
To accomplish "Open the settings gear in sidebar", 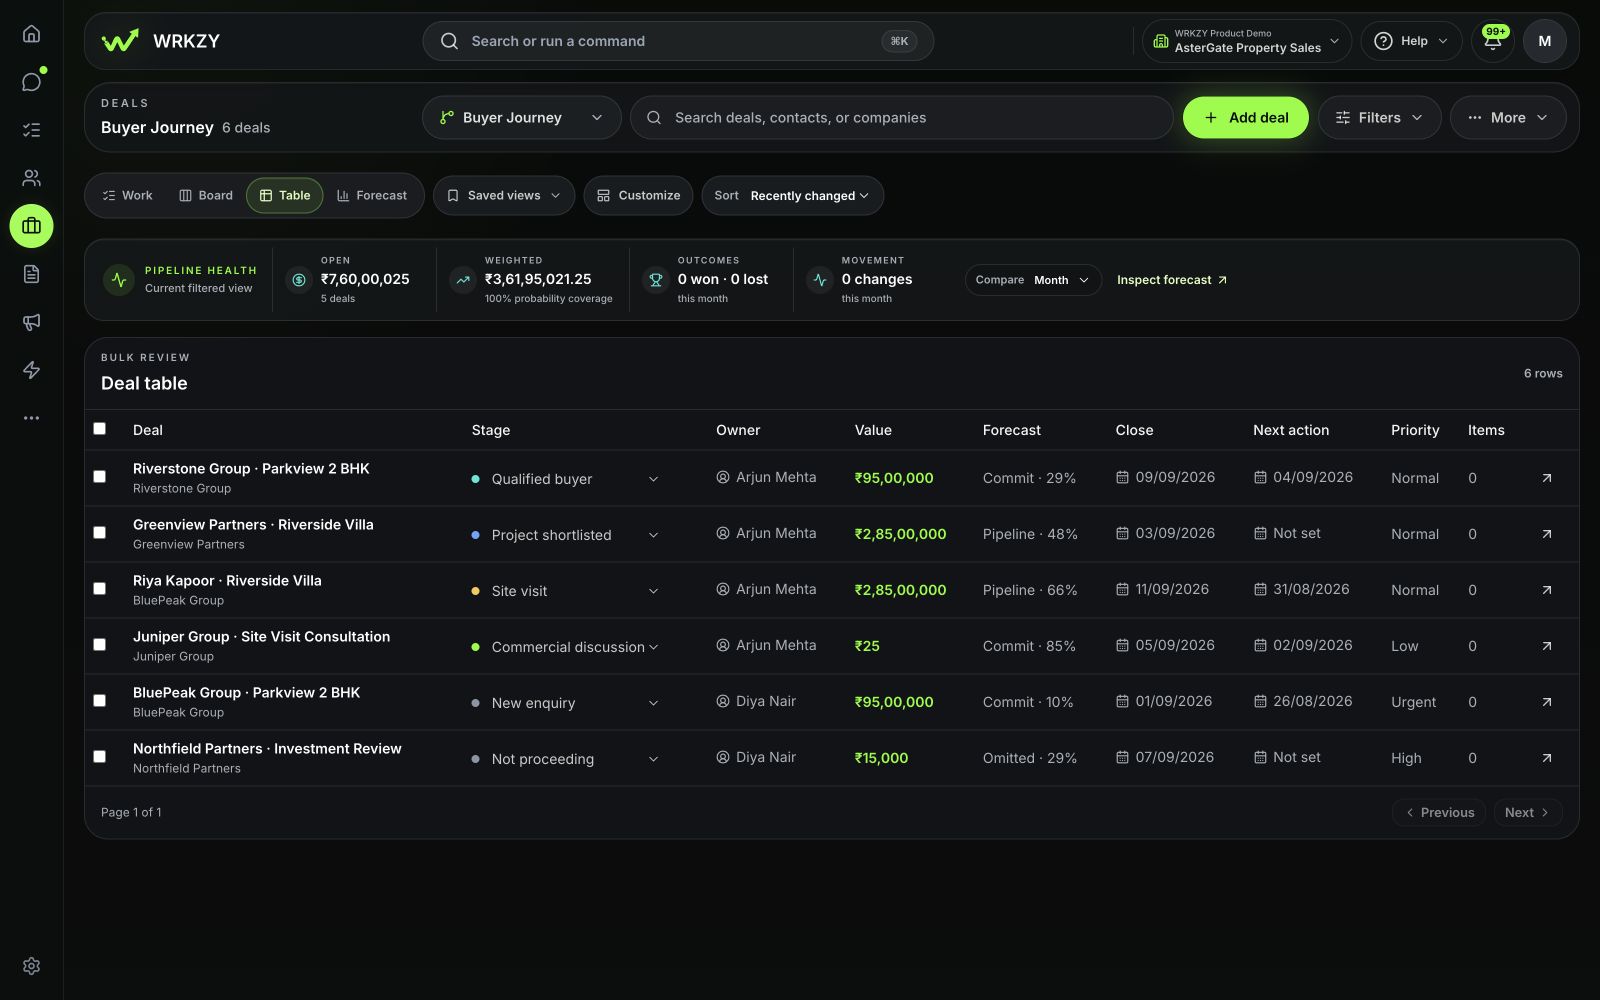I will pyautogui.click(x=31, y=966).
